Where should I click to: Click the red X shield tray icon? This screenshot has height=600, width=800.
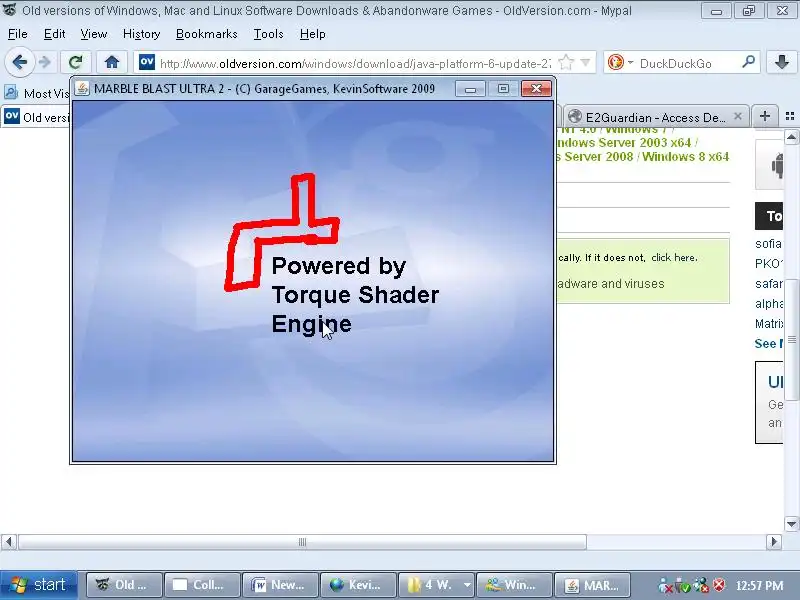[x=719, y=585]
